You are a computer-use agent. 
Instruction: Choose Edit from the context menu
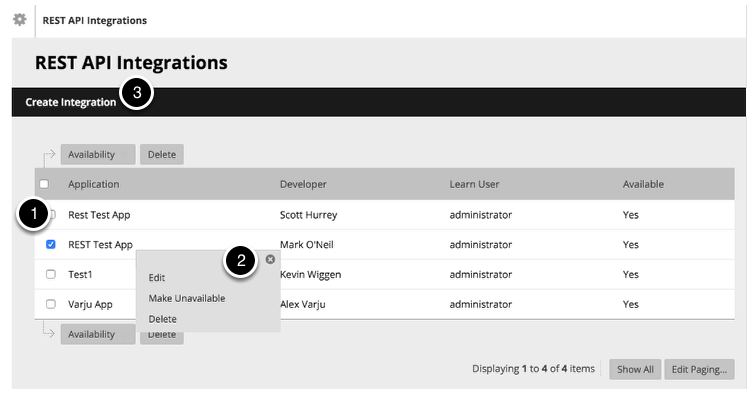157,278
